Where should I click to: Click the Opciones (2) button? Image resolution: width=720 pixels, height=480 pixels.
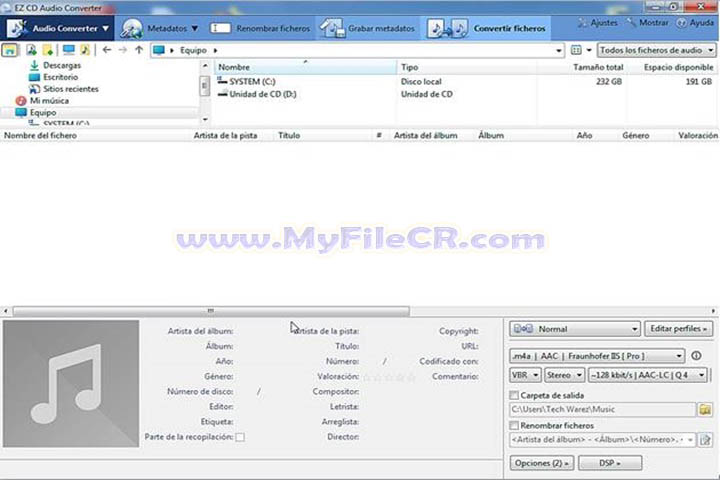541,463
